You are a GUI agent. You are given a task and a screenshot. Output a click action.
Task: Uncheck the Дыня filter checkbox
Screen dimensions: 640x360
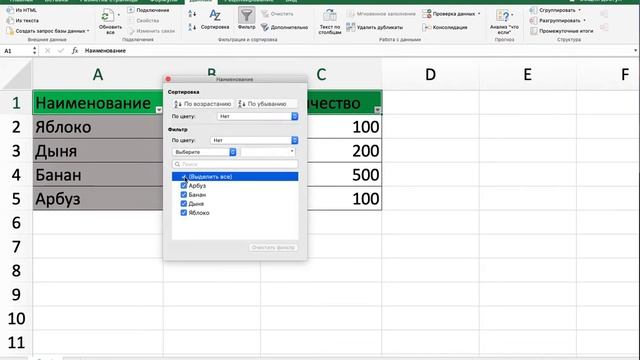tap(184, 204)
